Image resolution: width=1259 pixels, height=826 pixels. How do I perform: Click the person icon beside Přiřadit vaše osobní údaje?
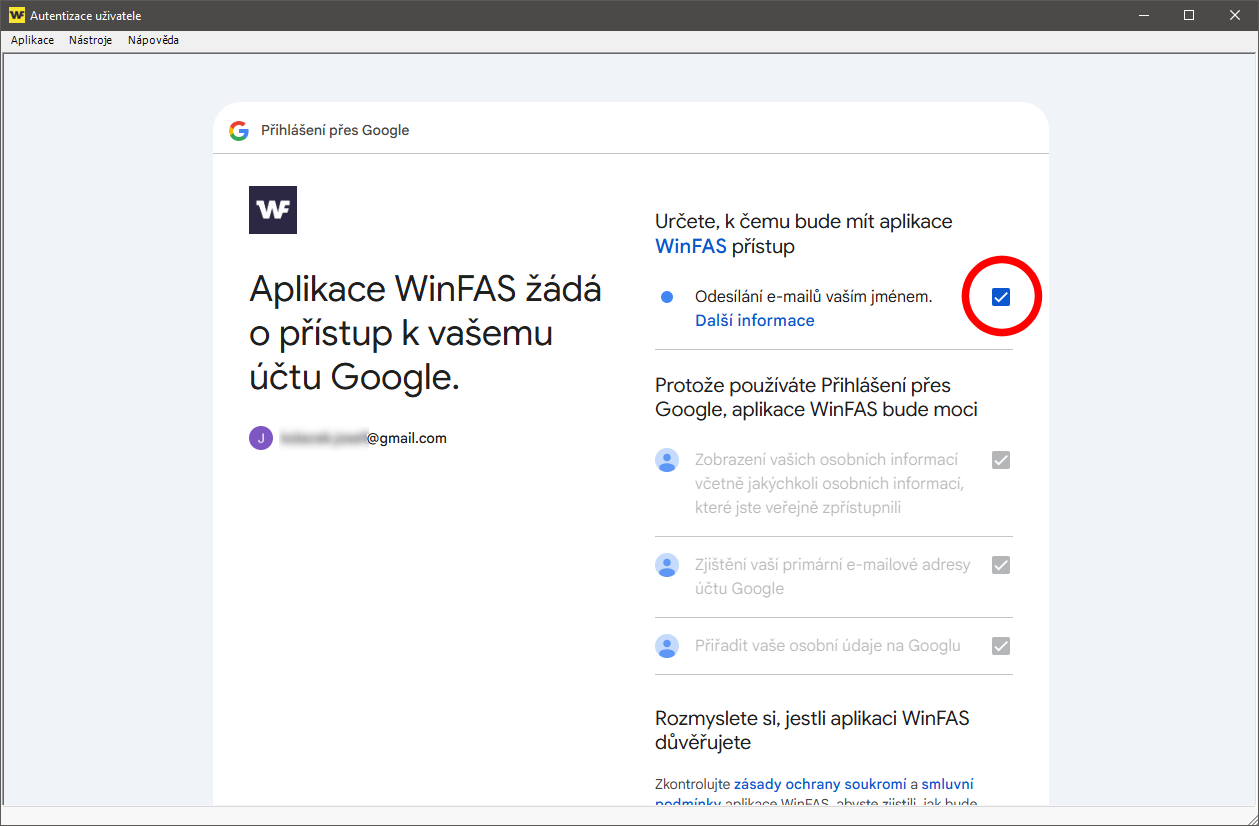pyautogui.click(x=667, y=646)
